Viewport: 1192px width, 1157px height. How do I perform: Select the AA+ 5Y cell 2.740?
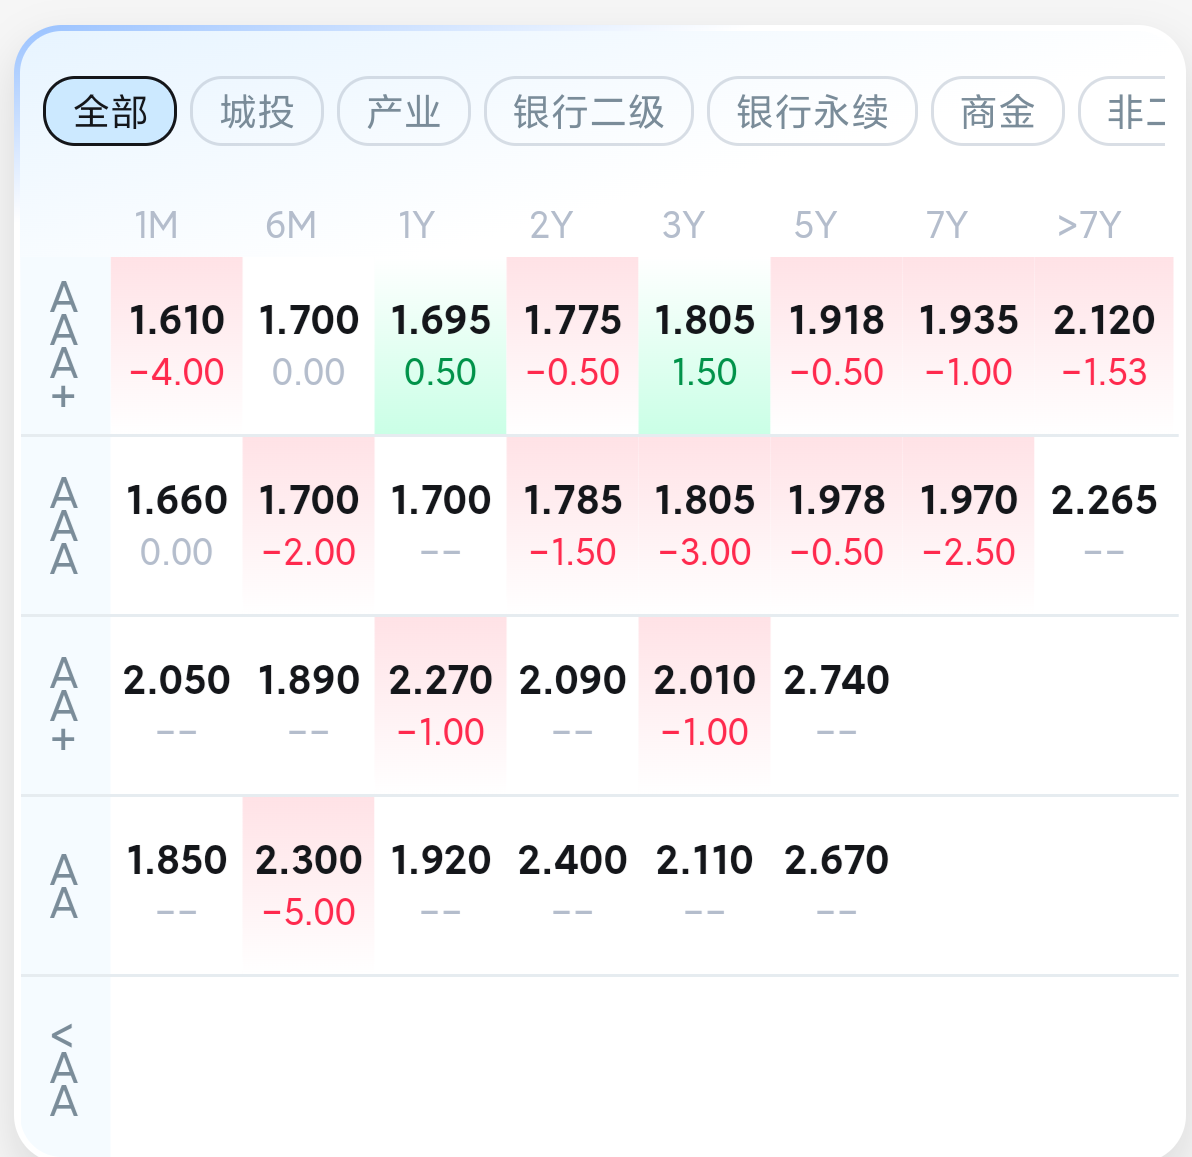pos(836,705)
